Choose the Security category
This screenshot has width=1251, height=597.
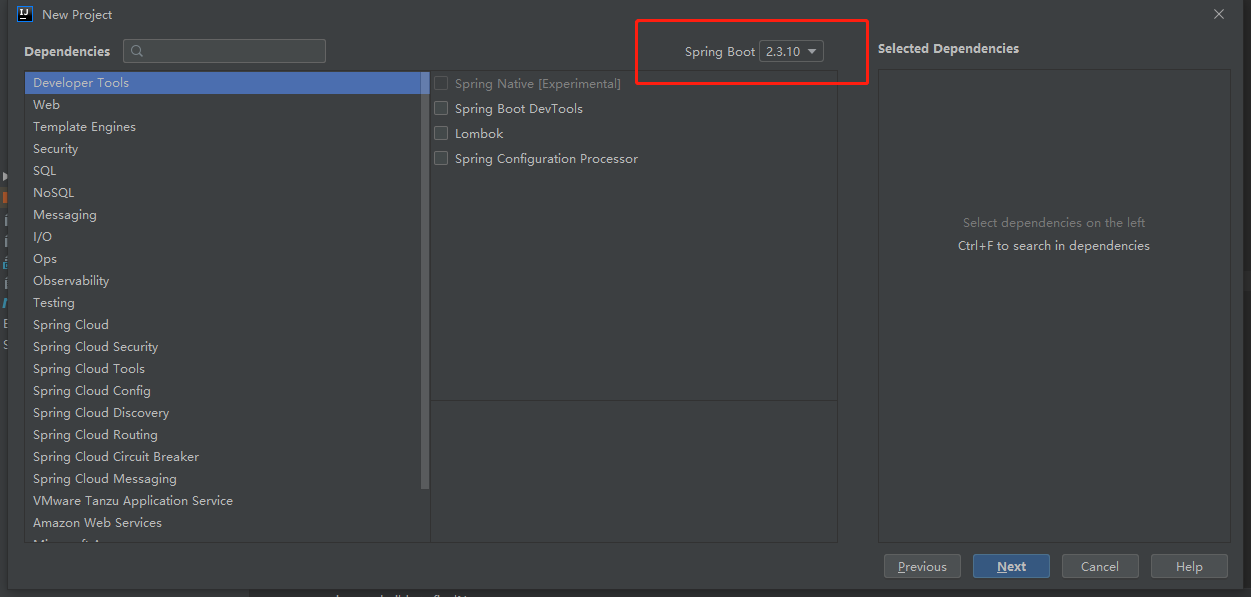point(223,149)
